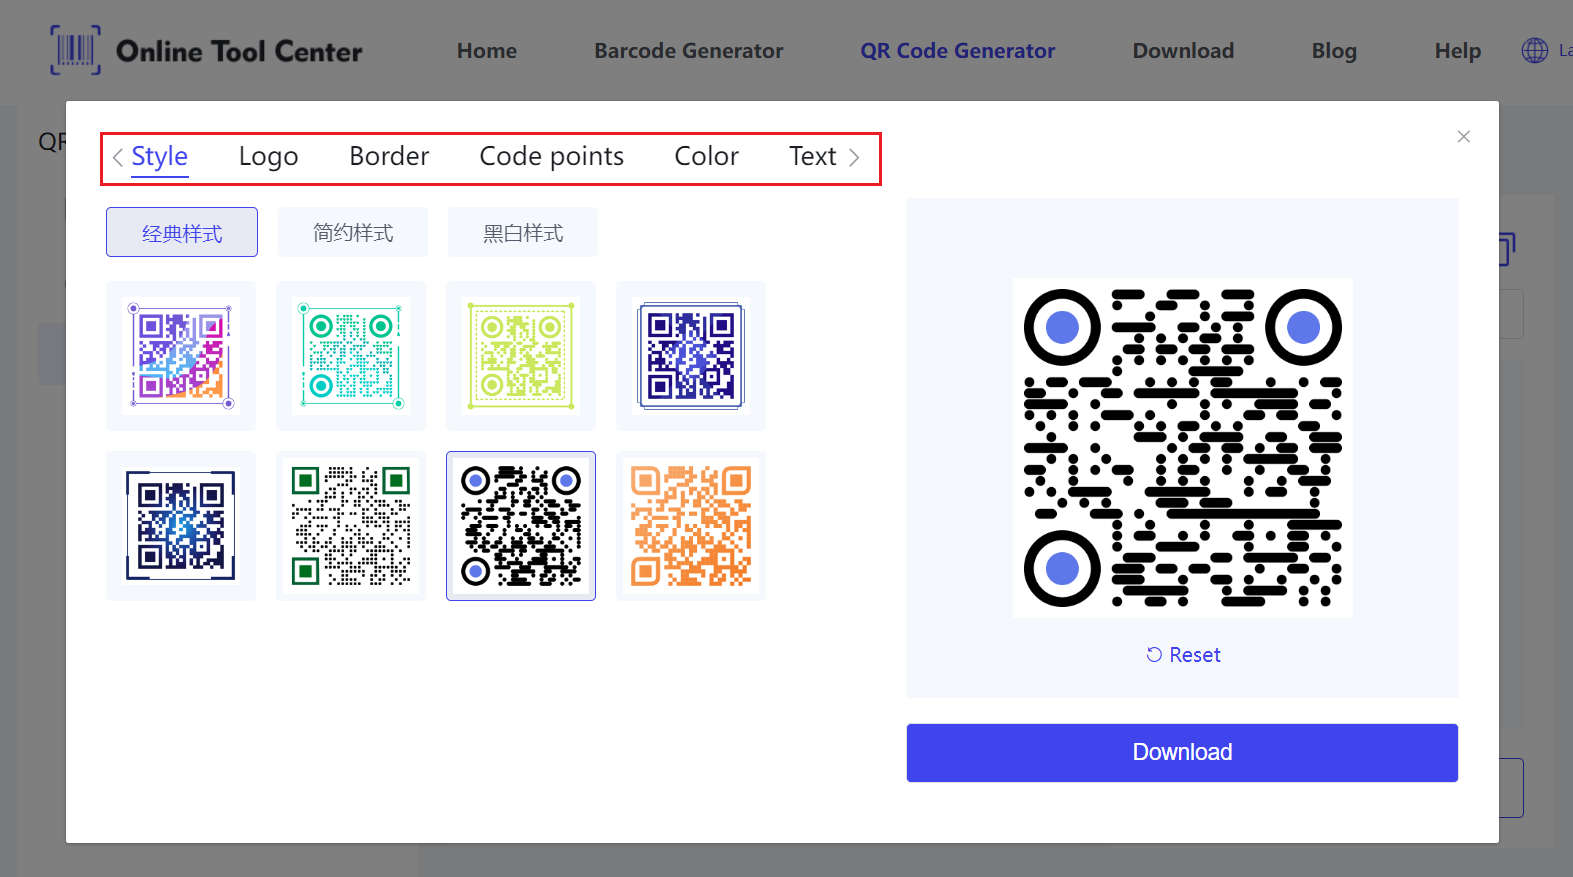Image resolution: width=1573 pixels, height=877 pixels.
Task: Choose the rainbow gradient QR style thumbnail
Action: click(181, 356)
